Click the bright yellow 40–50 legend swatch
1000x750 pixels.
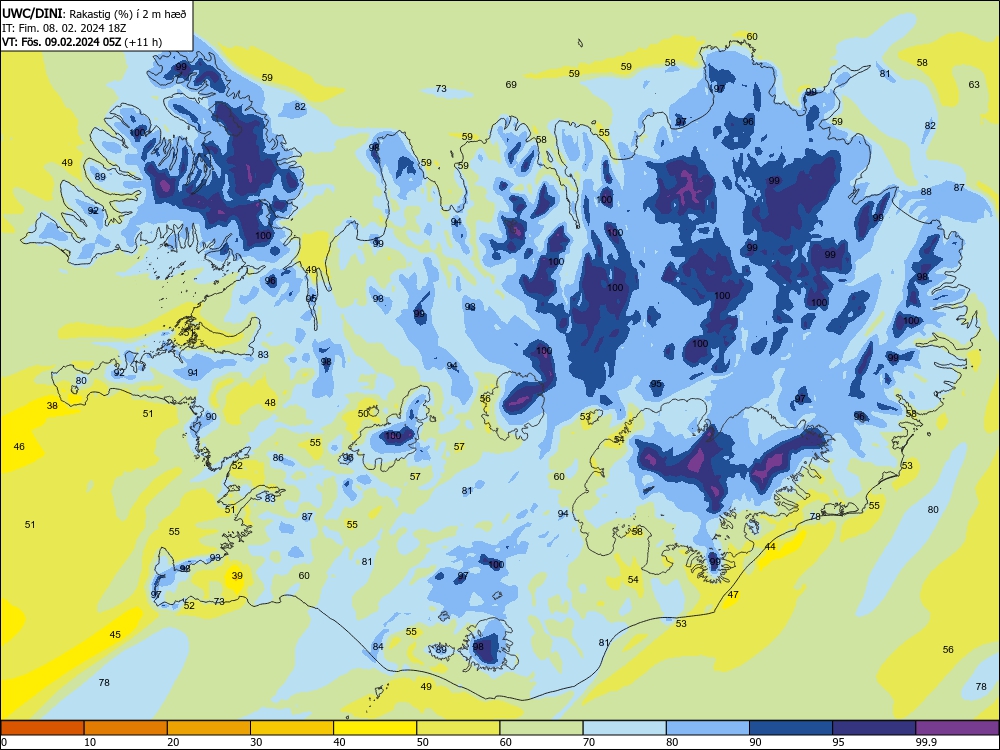point(375,728)
